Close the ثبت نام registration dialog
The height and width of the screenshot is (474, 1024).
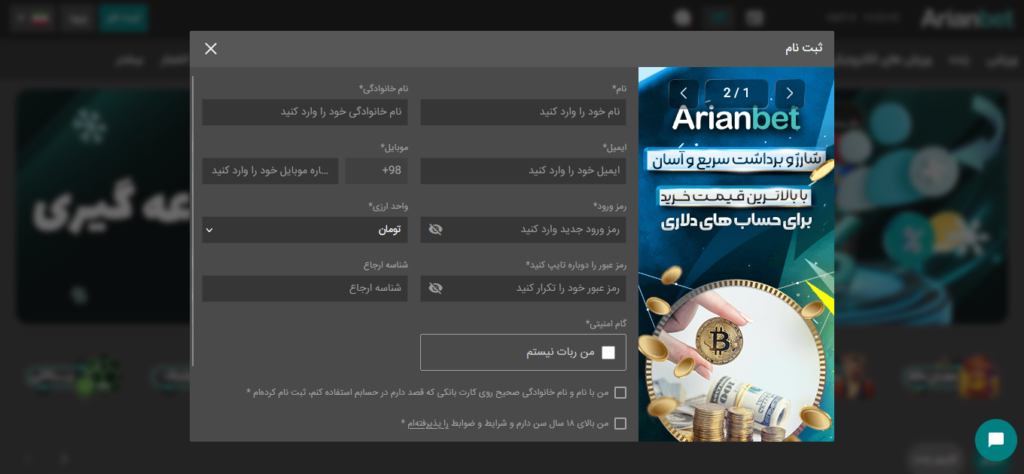click(x=210, y=49)
